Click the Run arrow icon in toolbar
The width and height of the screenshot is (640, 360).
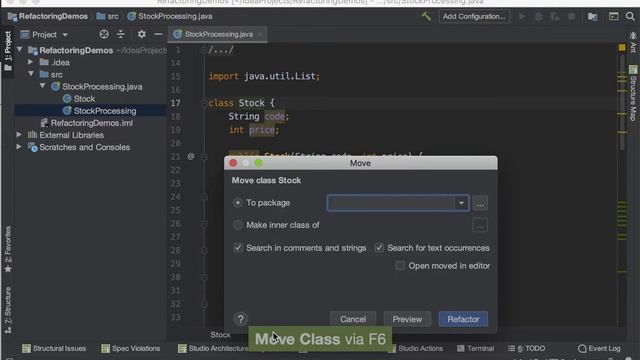click(522, 17)
